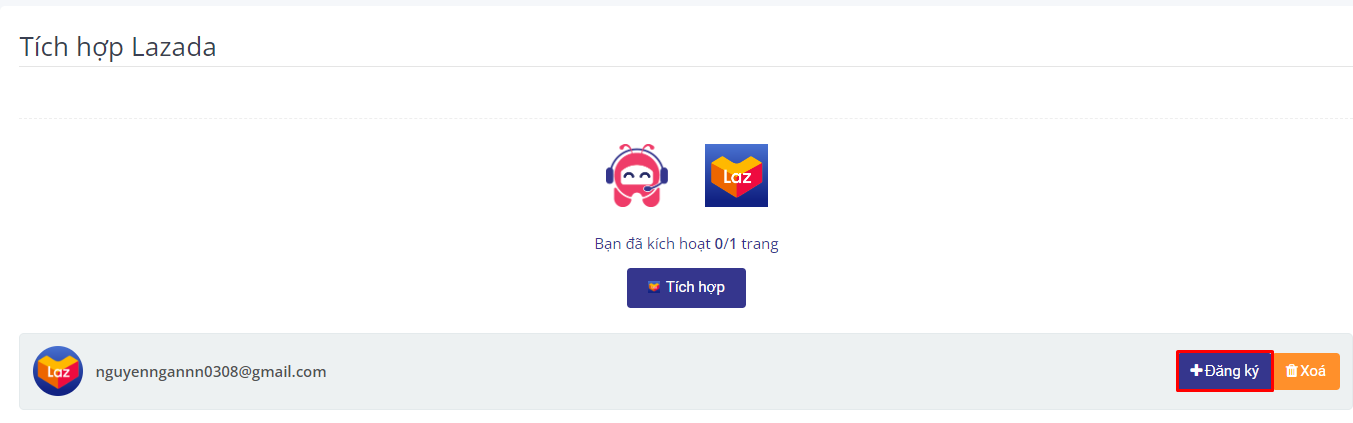Click empty area of the account row
The image size is (1353, 423).
click(x=750, y=371)
